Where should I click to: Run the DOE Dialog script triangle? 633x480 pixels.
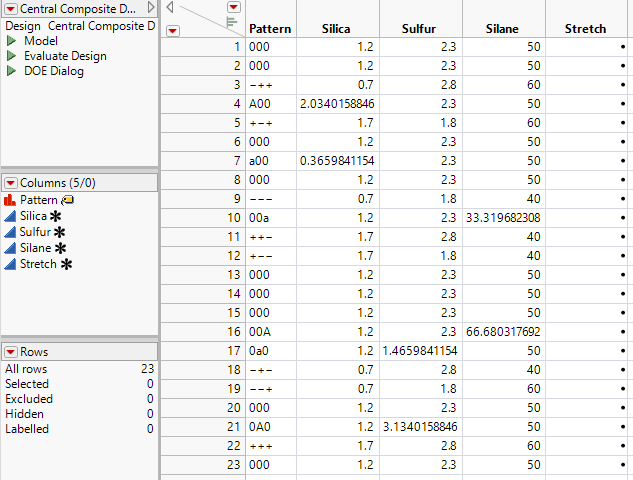click(x=11, y=71)
